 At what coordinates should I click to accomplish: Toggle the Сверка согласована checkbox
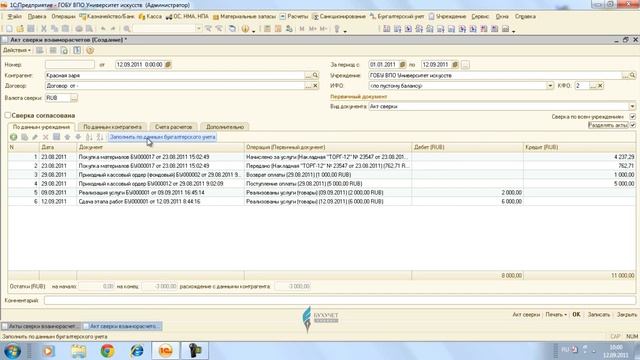click(8, 116)
